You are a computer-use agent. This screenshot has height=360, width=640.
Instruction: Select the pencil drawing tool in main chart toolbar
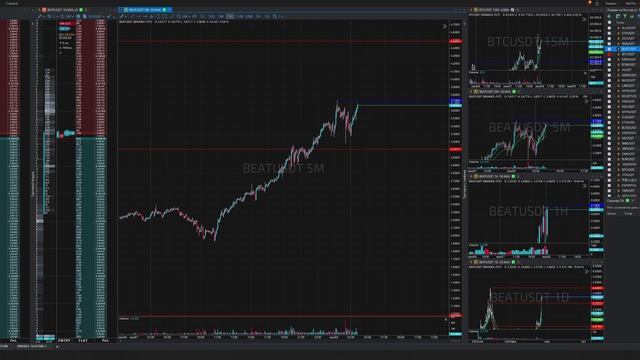click(x=121, y=16)
